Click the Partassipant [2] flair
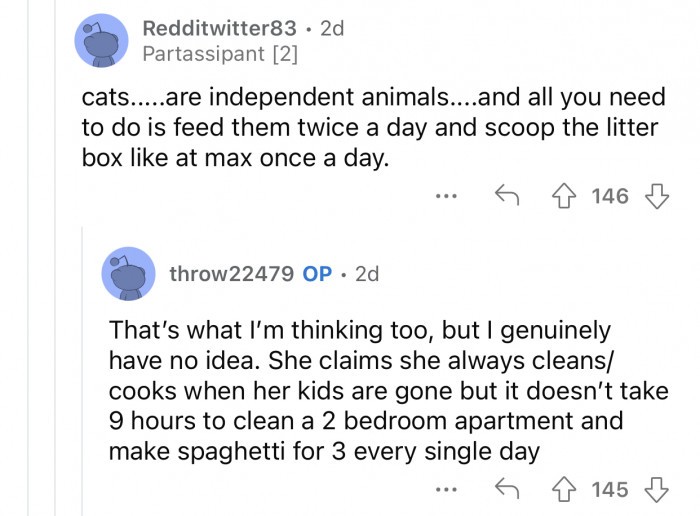Viewport: 700px width, 516px height. [x=220, y=54]
